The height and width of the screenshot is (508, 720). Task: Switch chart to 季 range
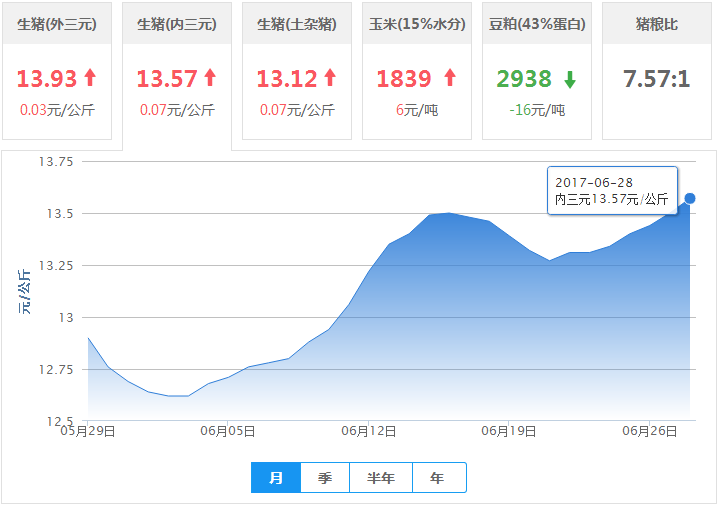[325, 478]
